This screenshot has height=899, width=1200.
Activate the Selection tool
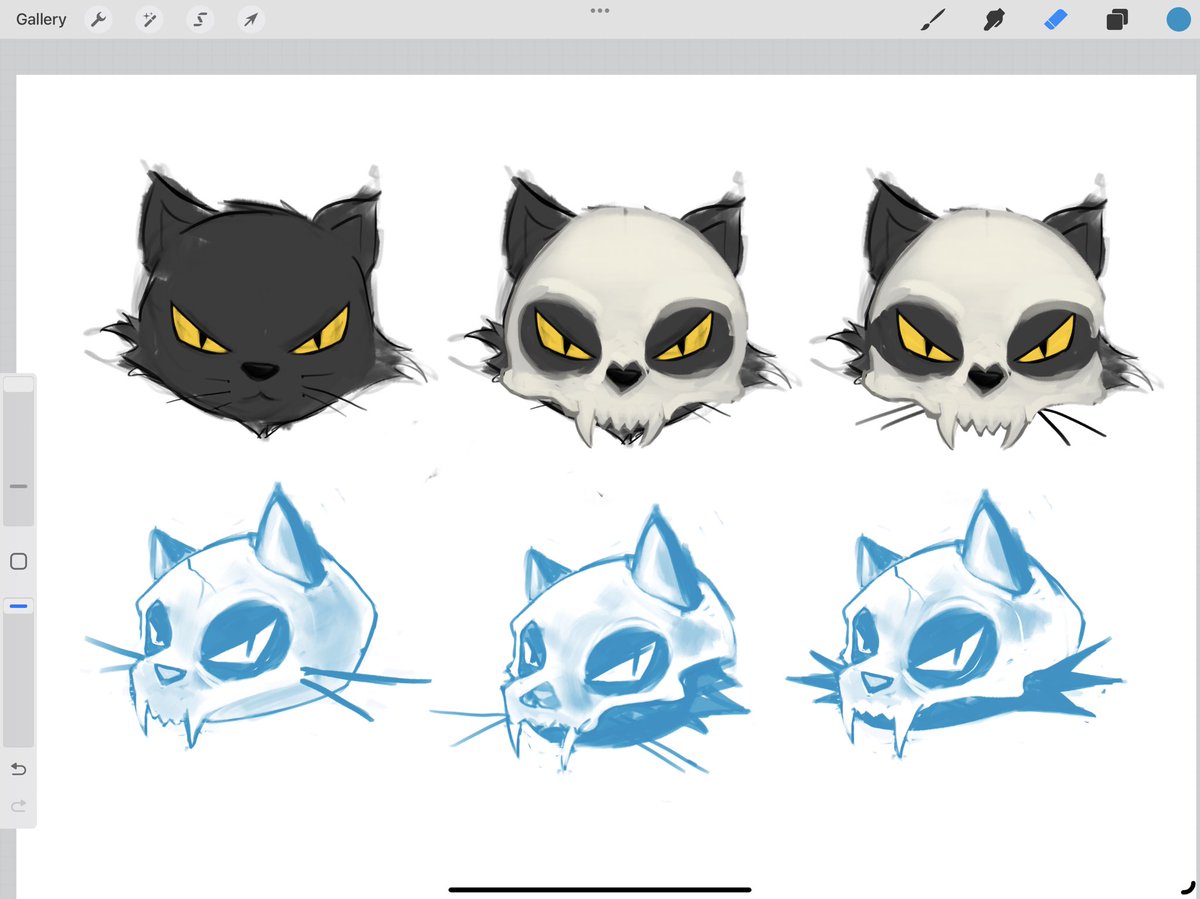[x=201, y=19]
